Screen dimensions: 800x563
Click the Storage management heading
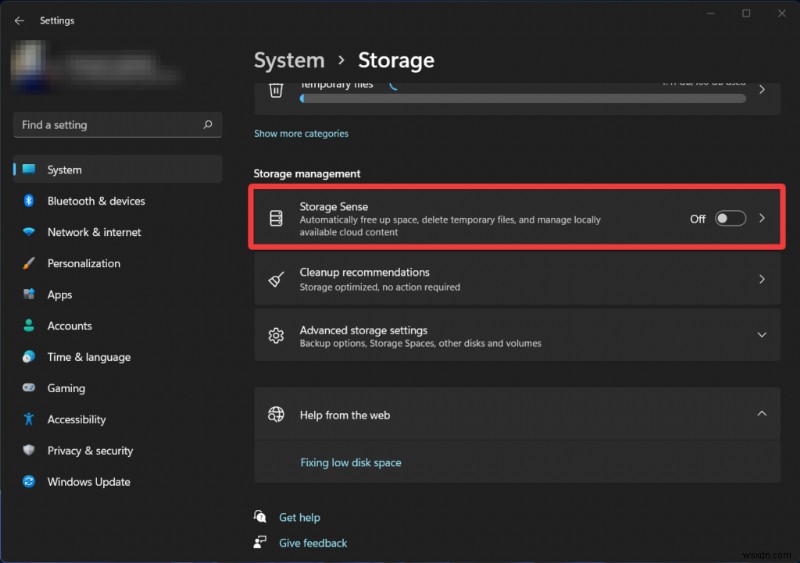(x=307, y=174)
